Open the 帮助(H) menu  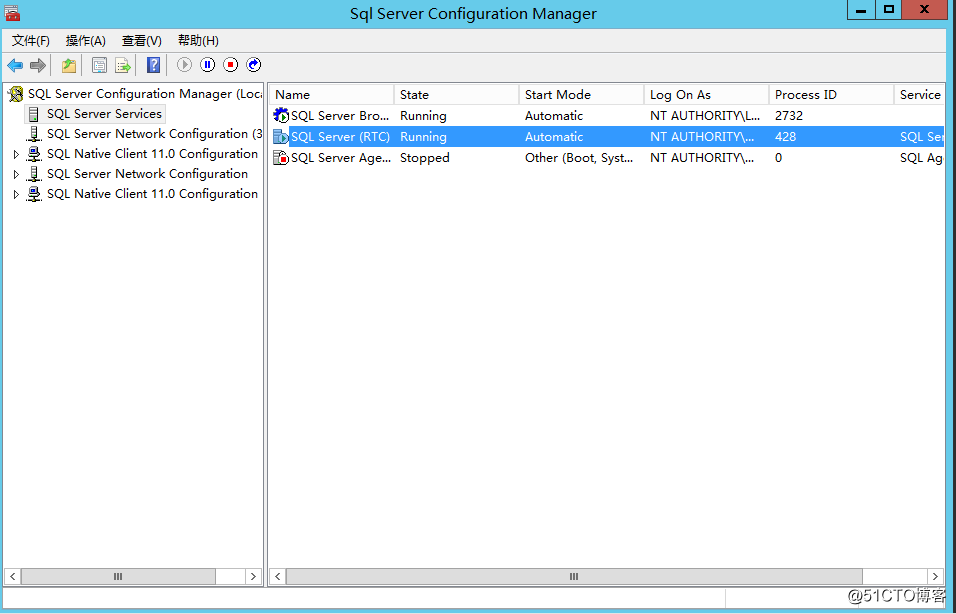click(x=198, y=41)
